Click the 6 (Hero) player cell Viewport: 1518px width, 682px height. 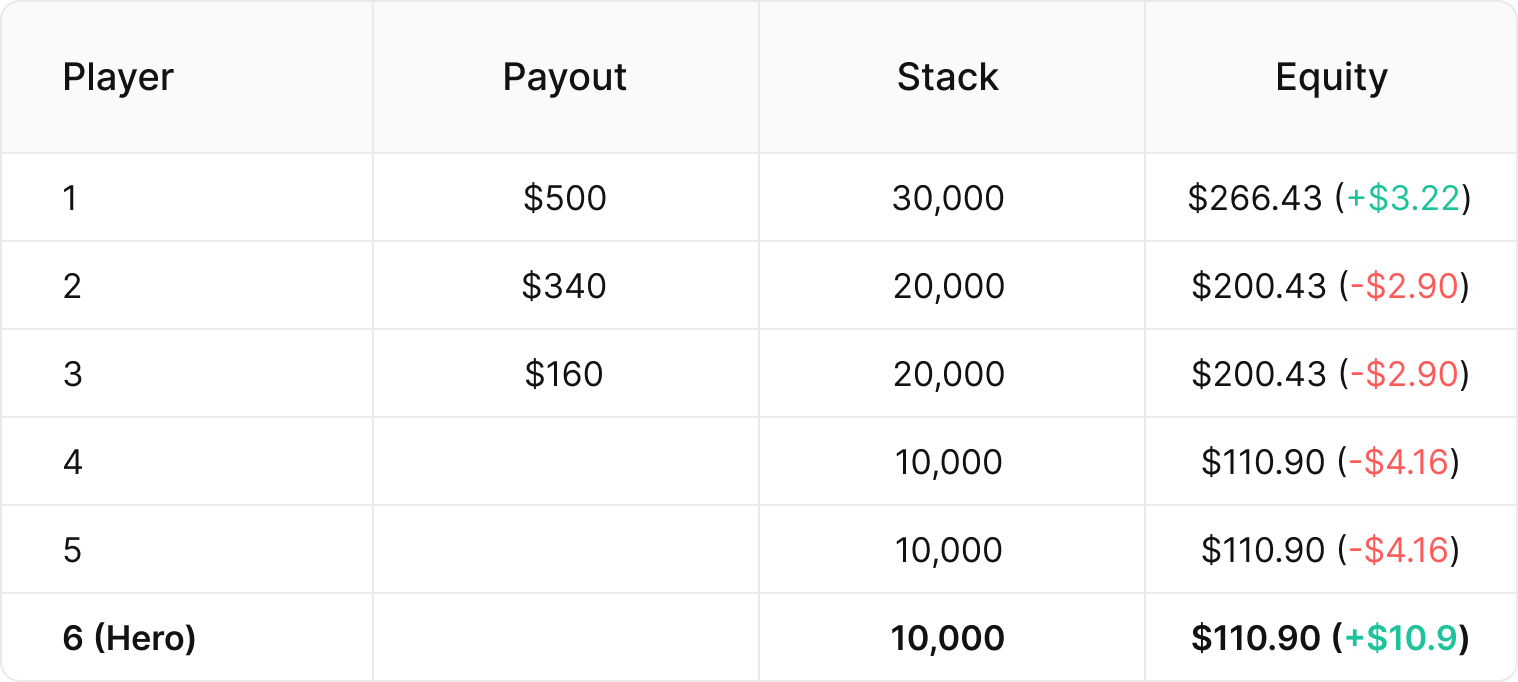(x=129, y=638)
